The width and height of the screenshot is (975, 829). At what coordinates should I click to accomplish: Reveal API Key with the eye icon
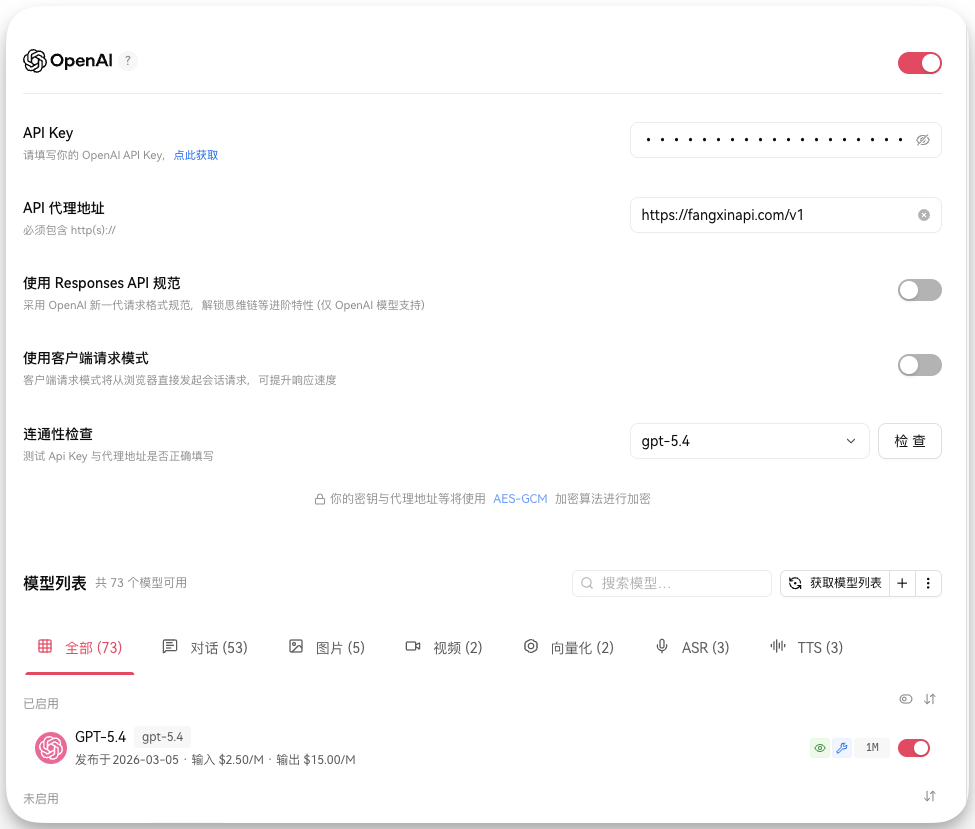[923, 140]
